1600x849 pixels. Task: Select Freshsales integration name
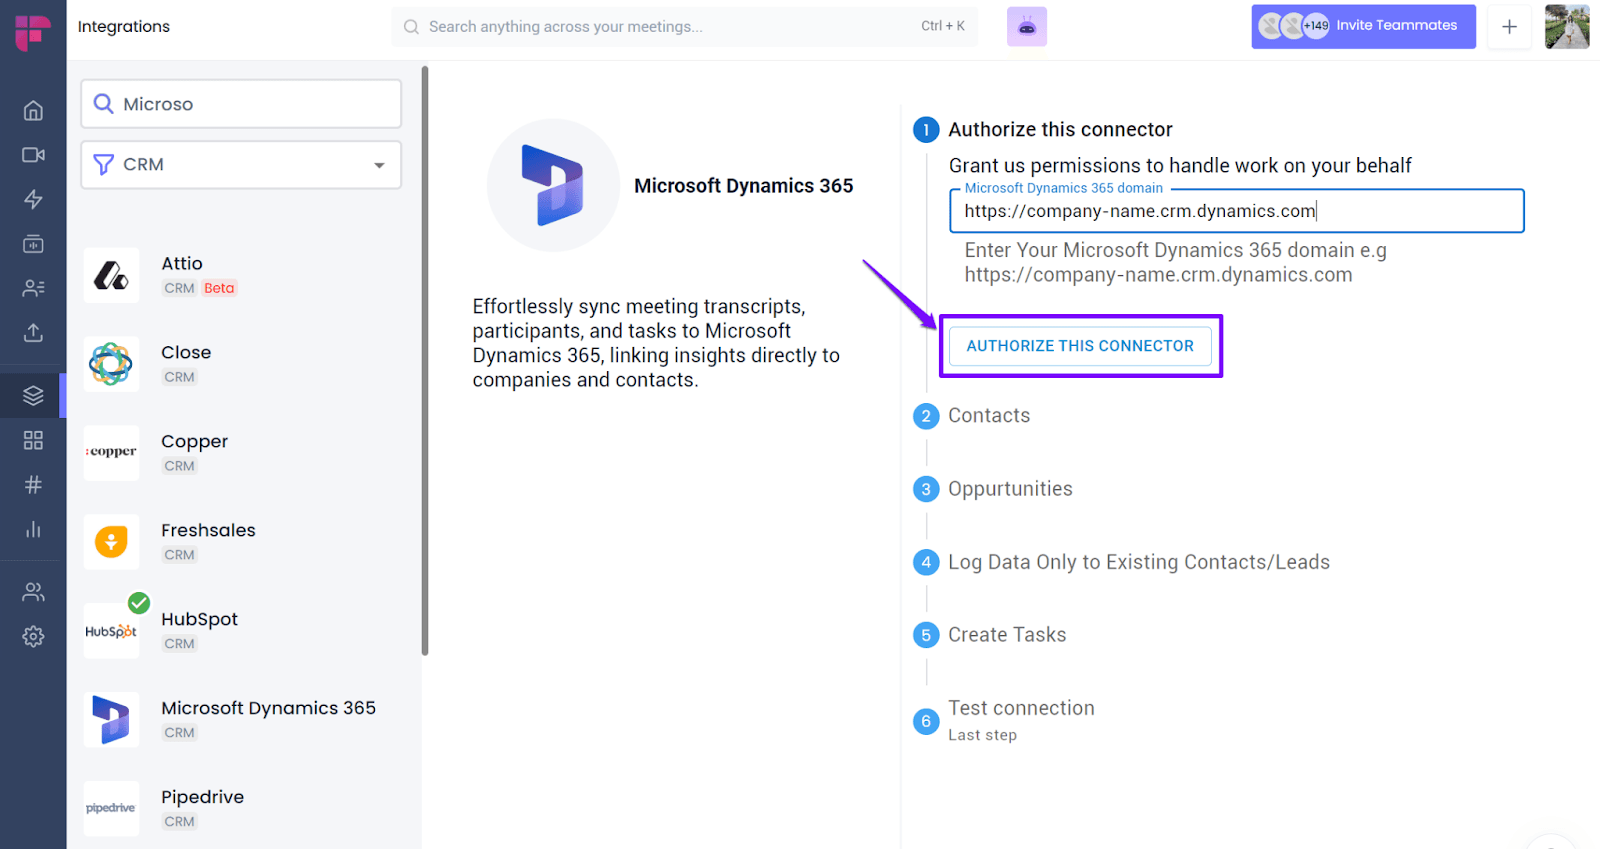point(208,530)
